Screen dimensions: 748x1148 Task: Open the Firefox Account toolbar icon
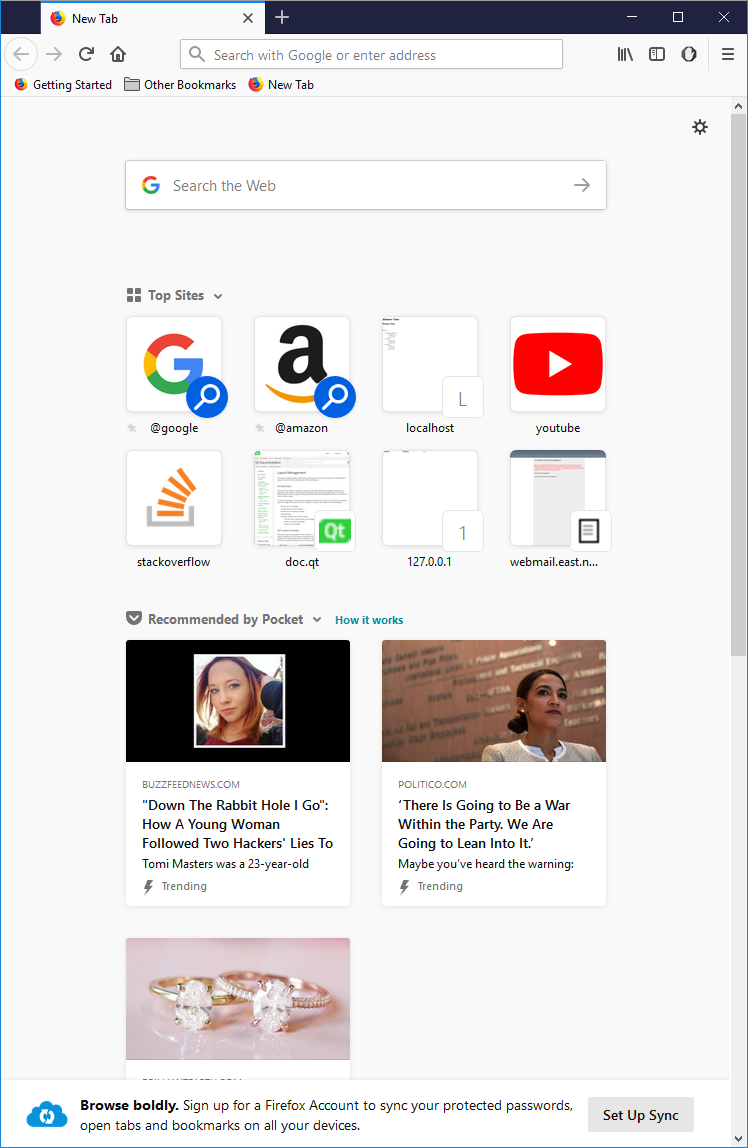(689, 54)
